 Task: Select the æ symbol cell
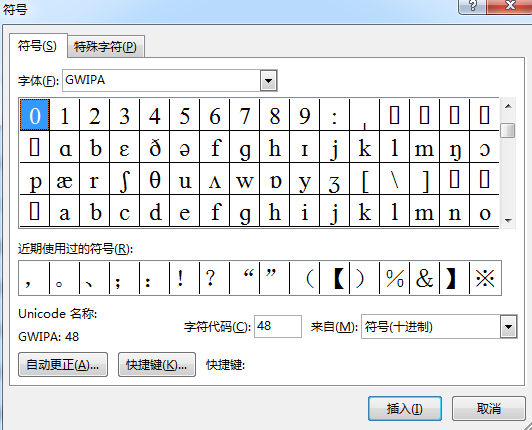pos(64,179)
